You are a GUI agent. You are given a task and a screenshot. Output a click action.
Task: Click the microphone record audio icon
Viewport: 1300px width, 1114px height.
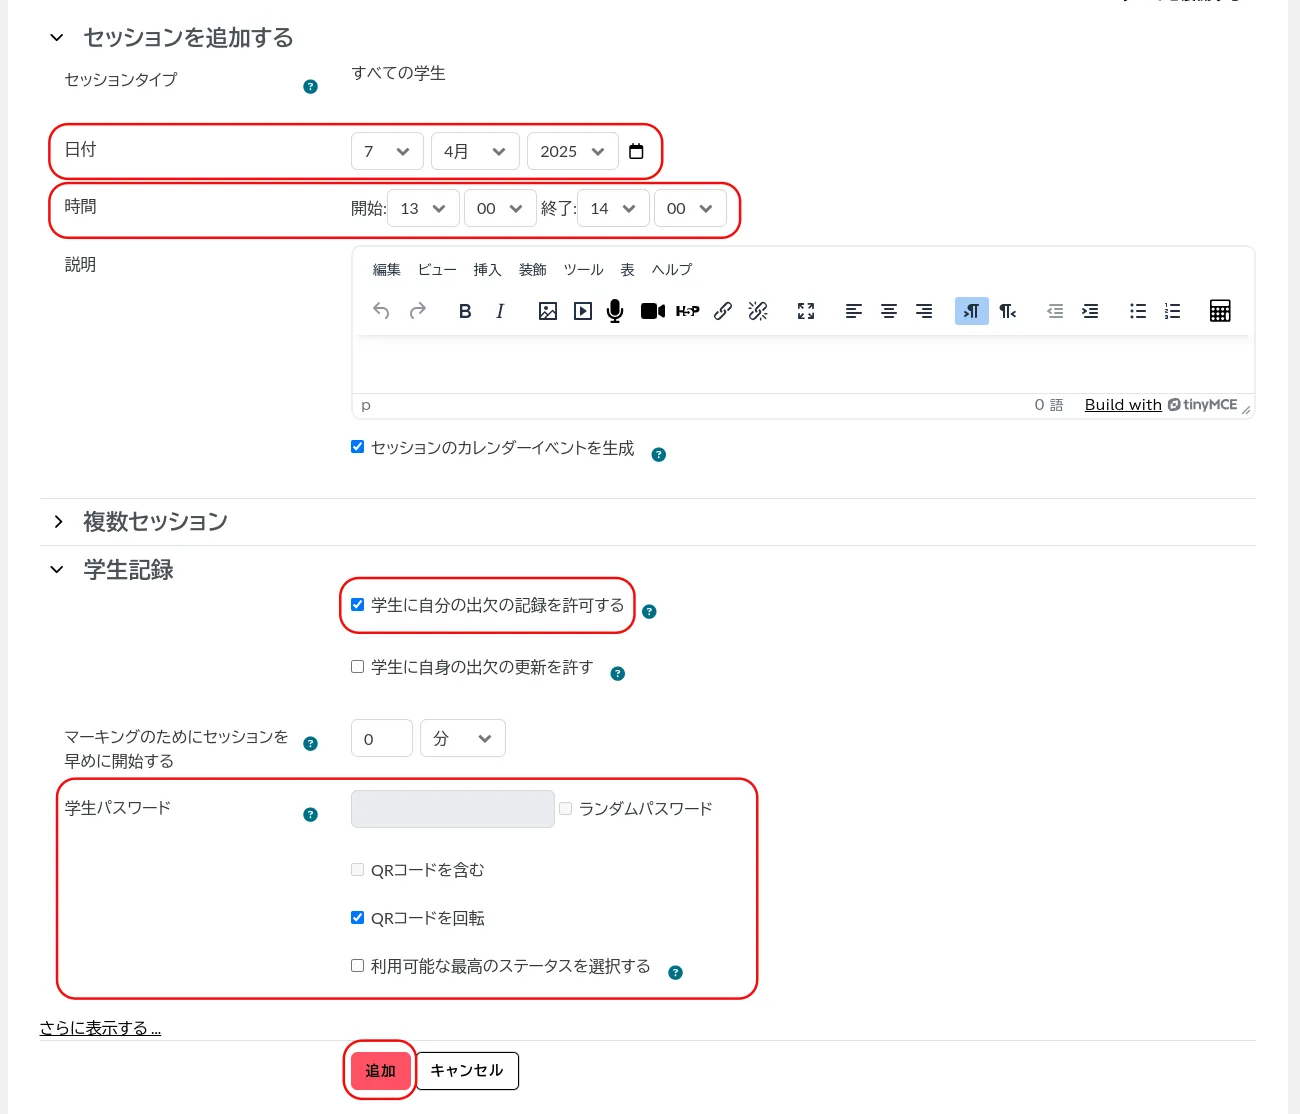[615, 311]
